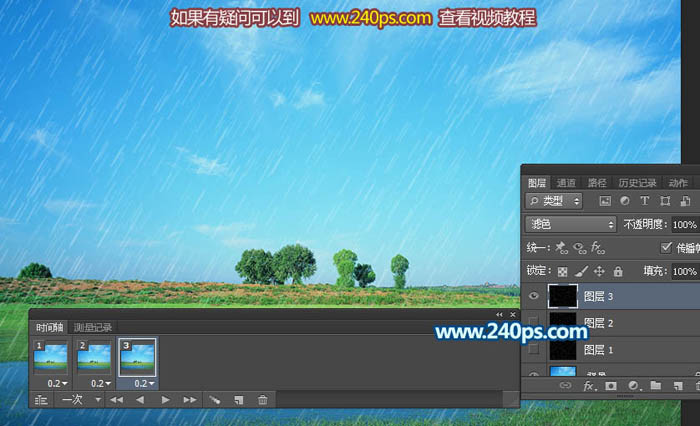Play the animation
Screen dimensions: 700x426
point(165,400)
